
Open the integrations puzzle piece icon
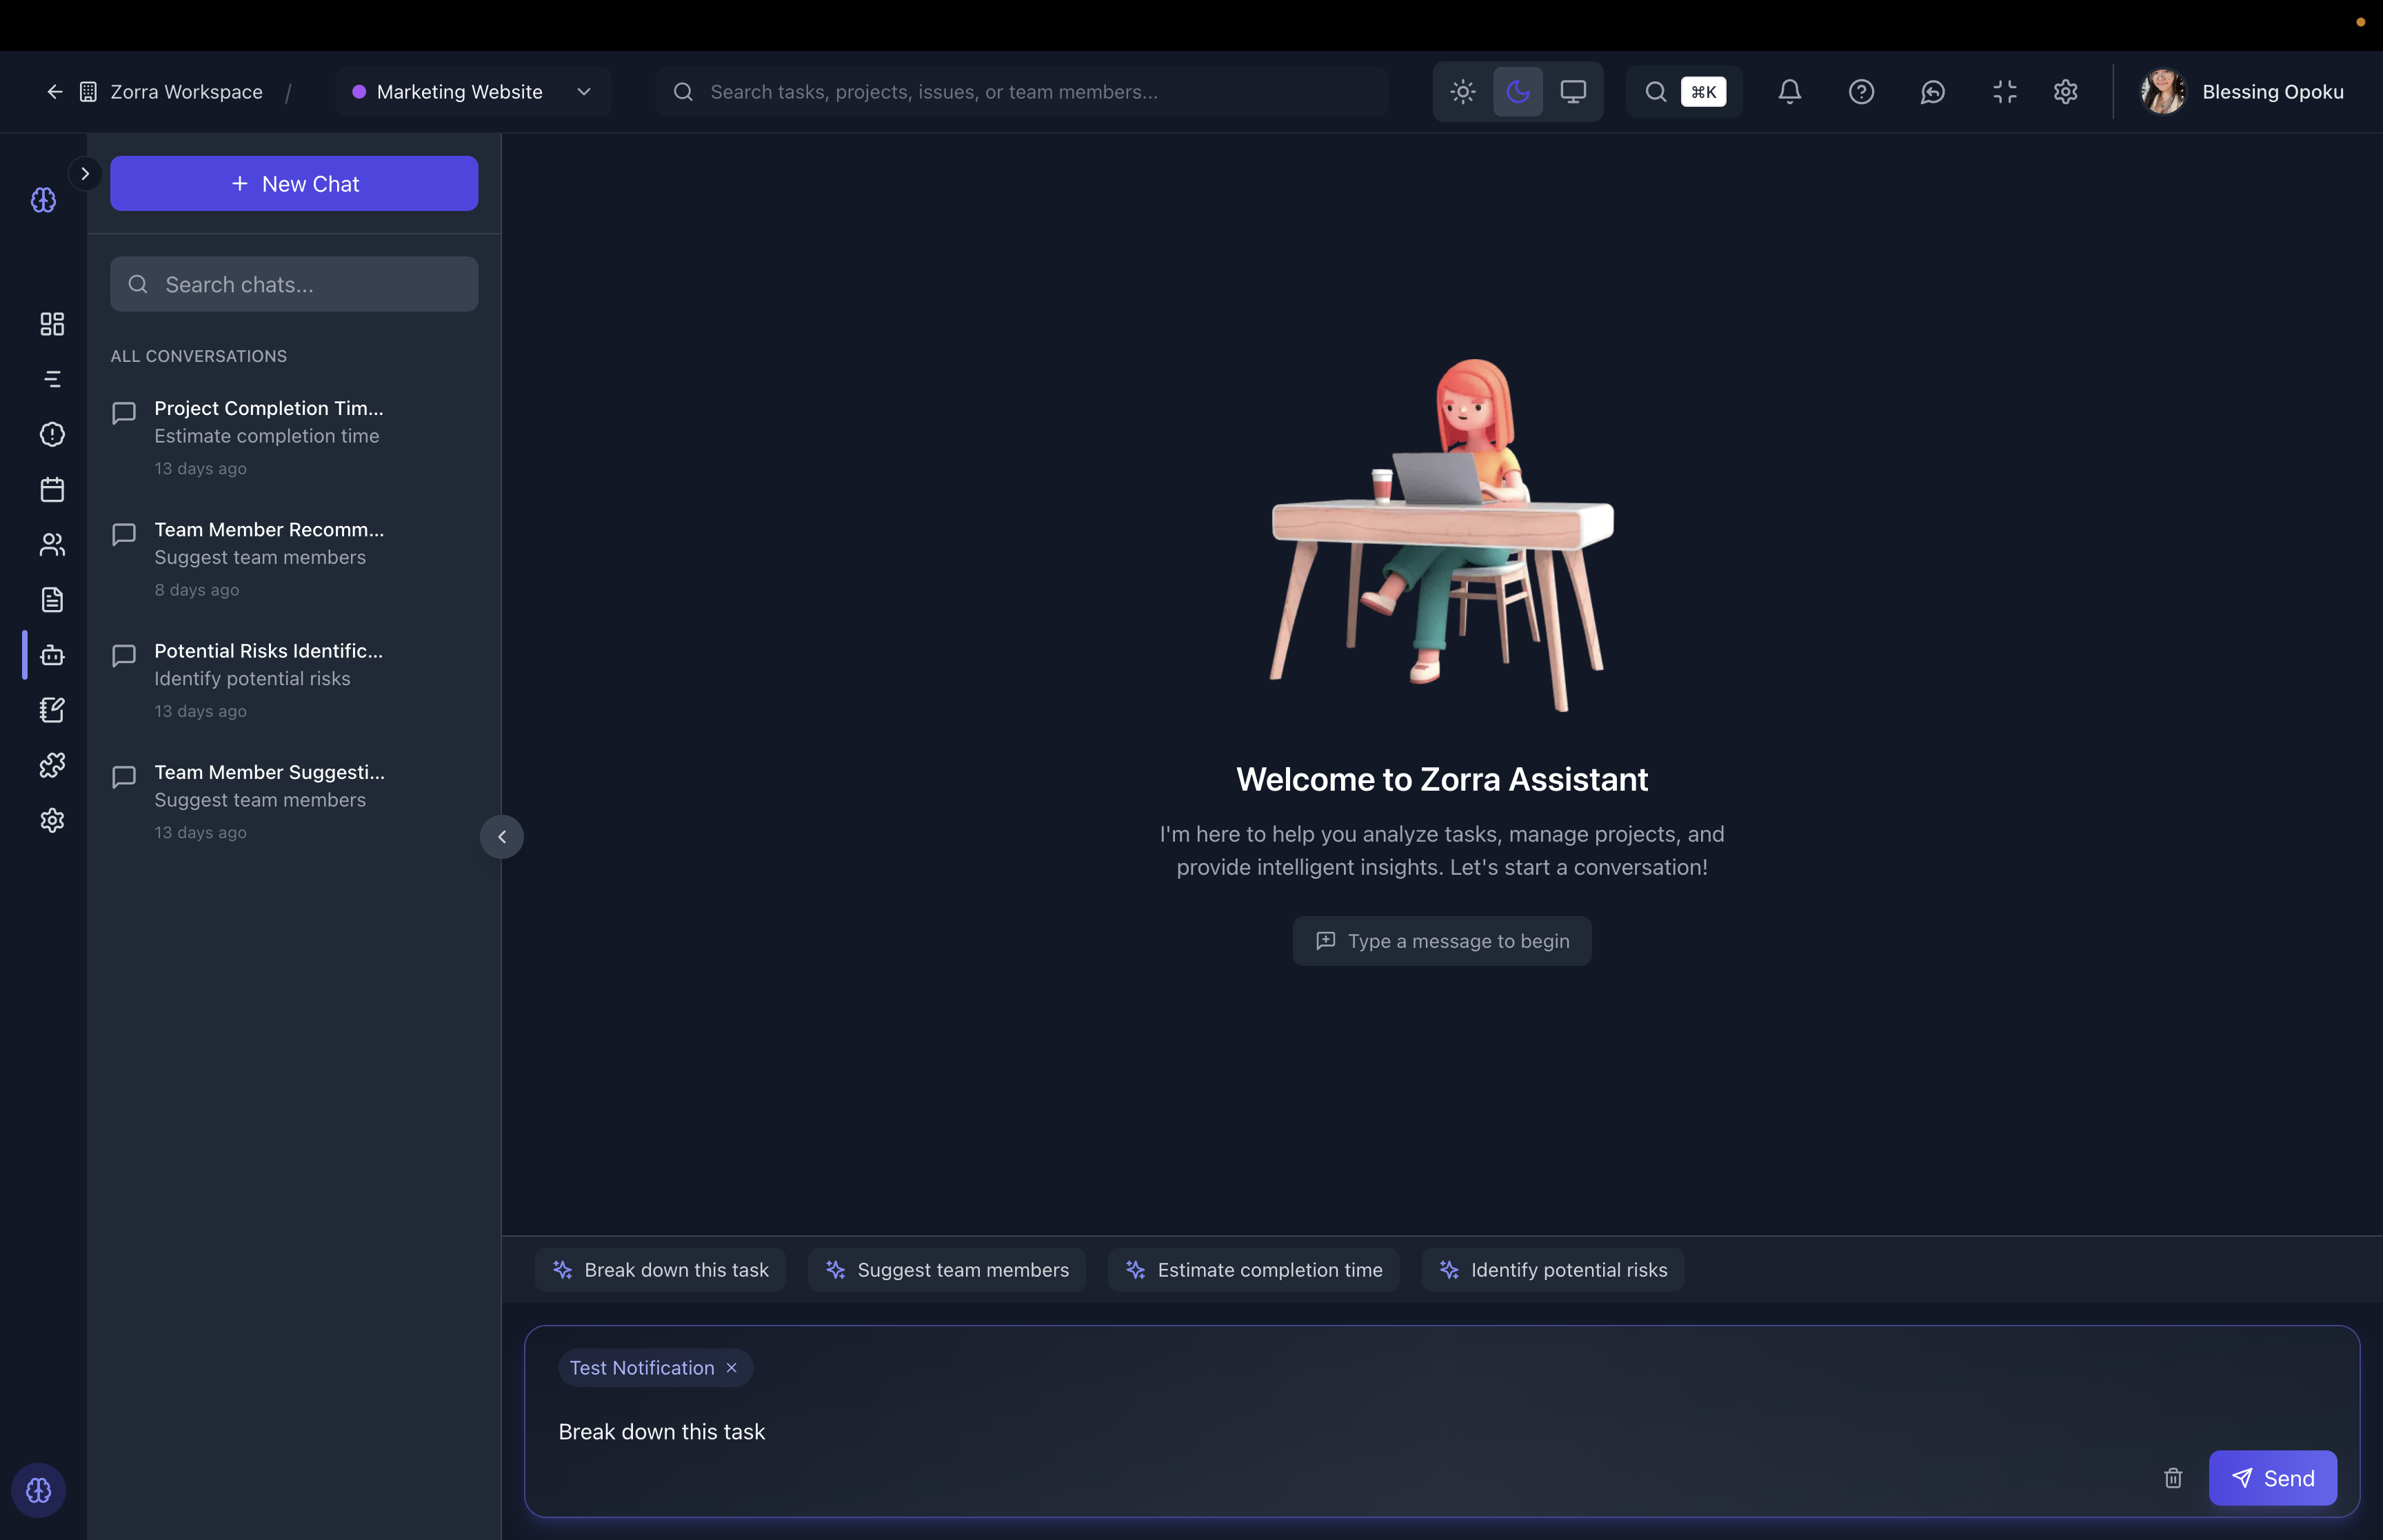tap(52, 765)
